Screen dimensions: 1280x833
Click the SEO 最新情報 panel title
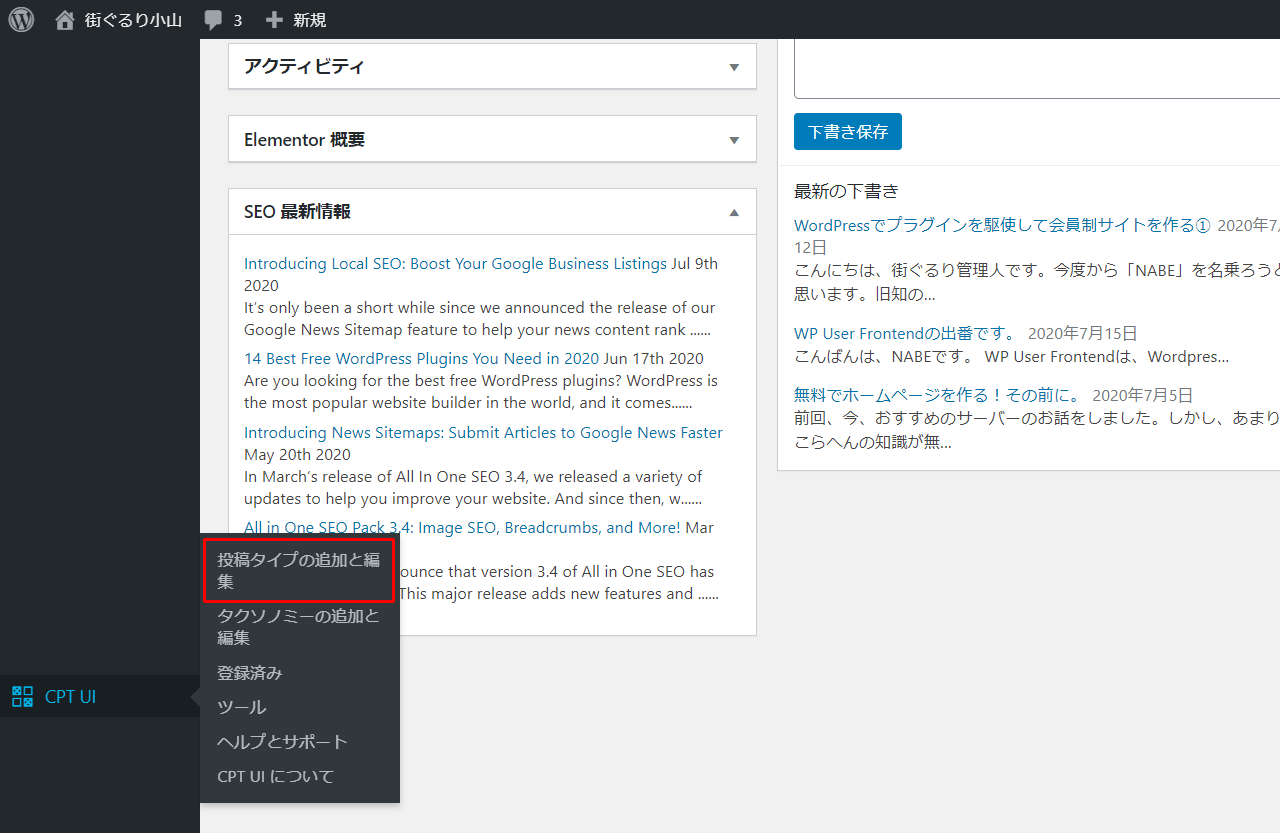coord(297,212)
